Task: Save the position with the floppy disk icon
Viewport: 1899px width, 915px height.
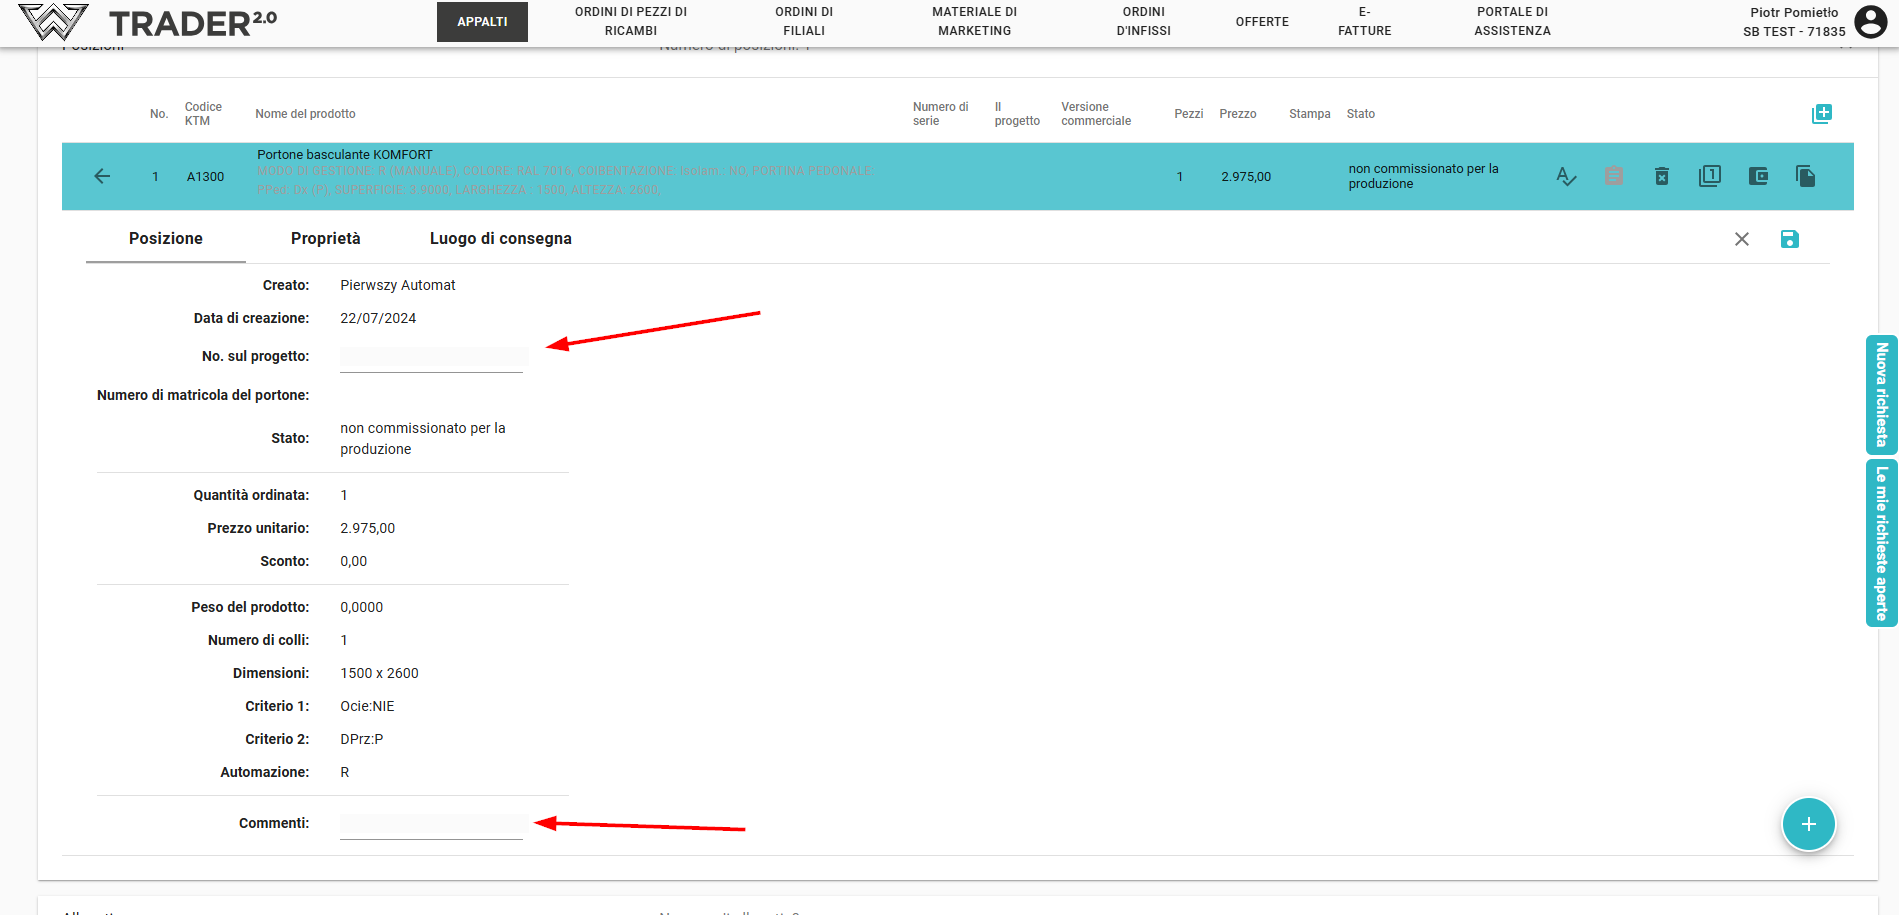Action: (1789, 239)
